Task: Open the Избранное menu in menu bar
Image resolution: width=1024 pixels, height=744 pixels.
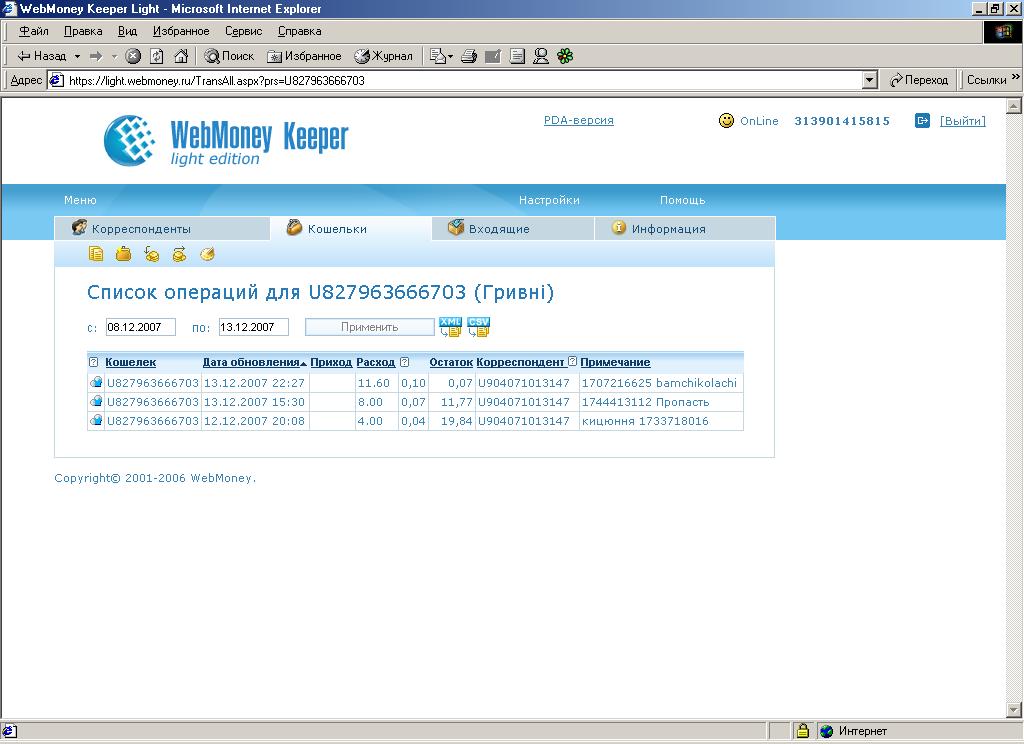Action: click(x=181, y=32)
